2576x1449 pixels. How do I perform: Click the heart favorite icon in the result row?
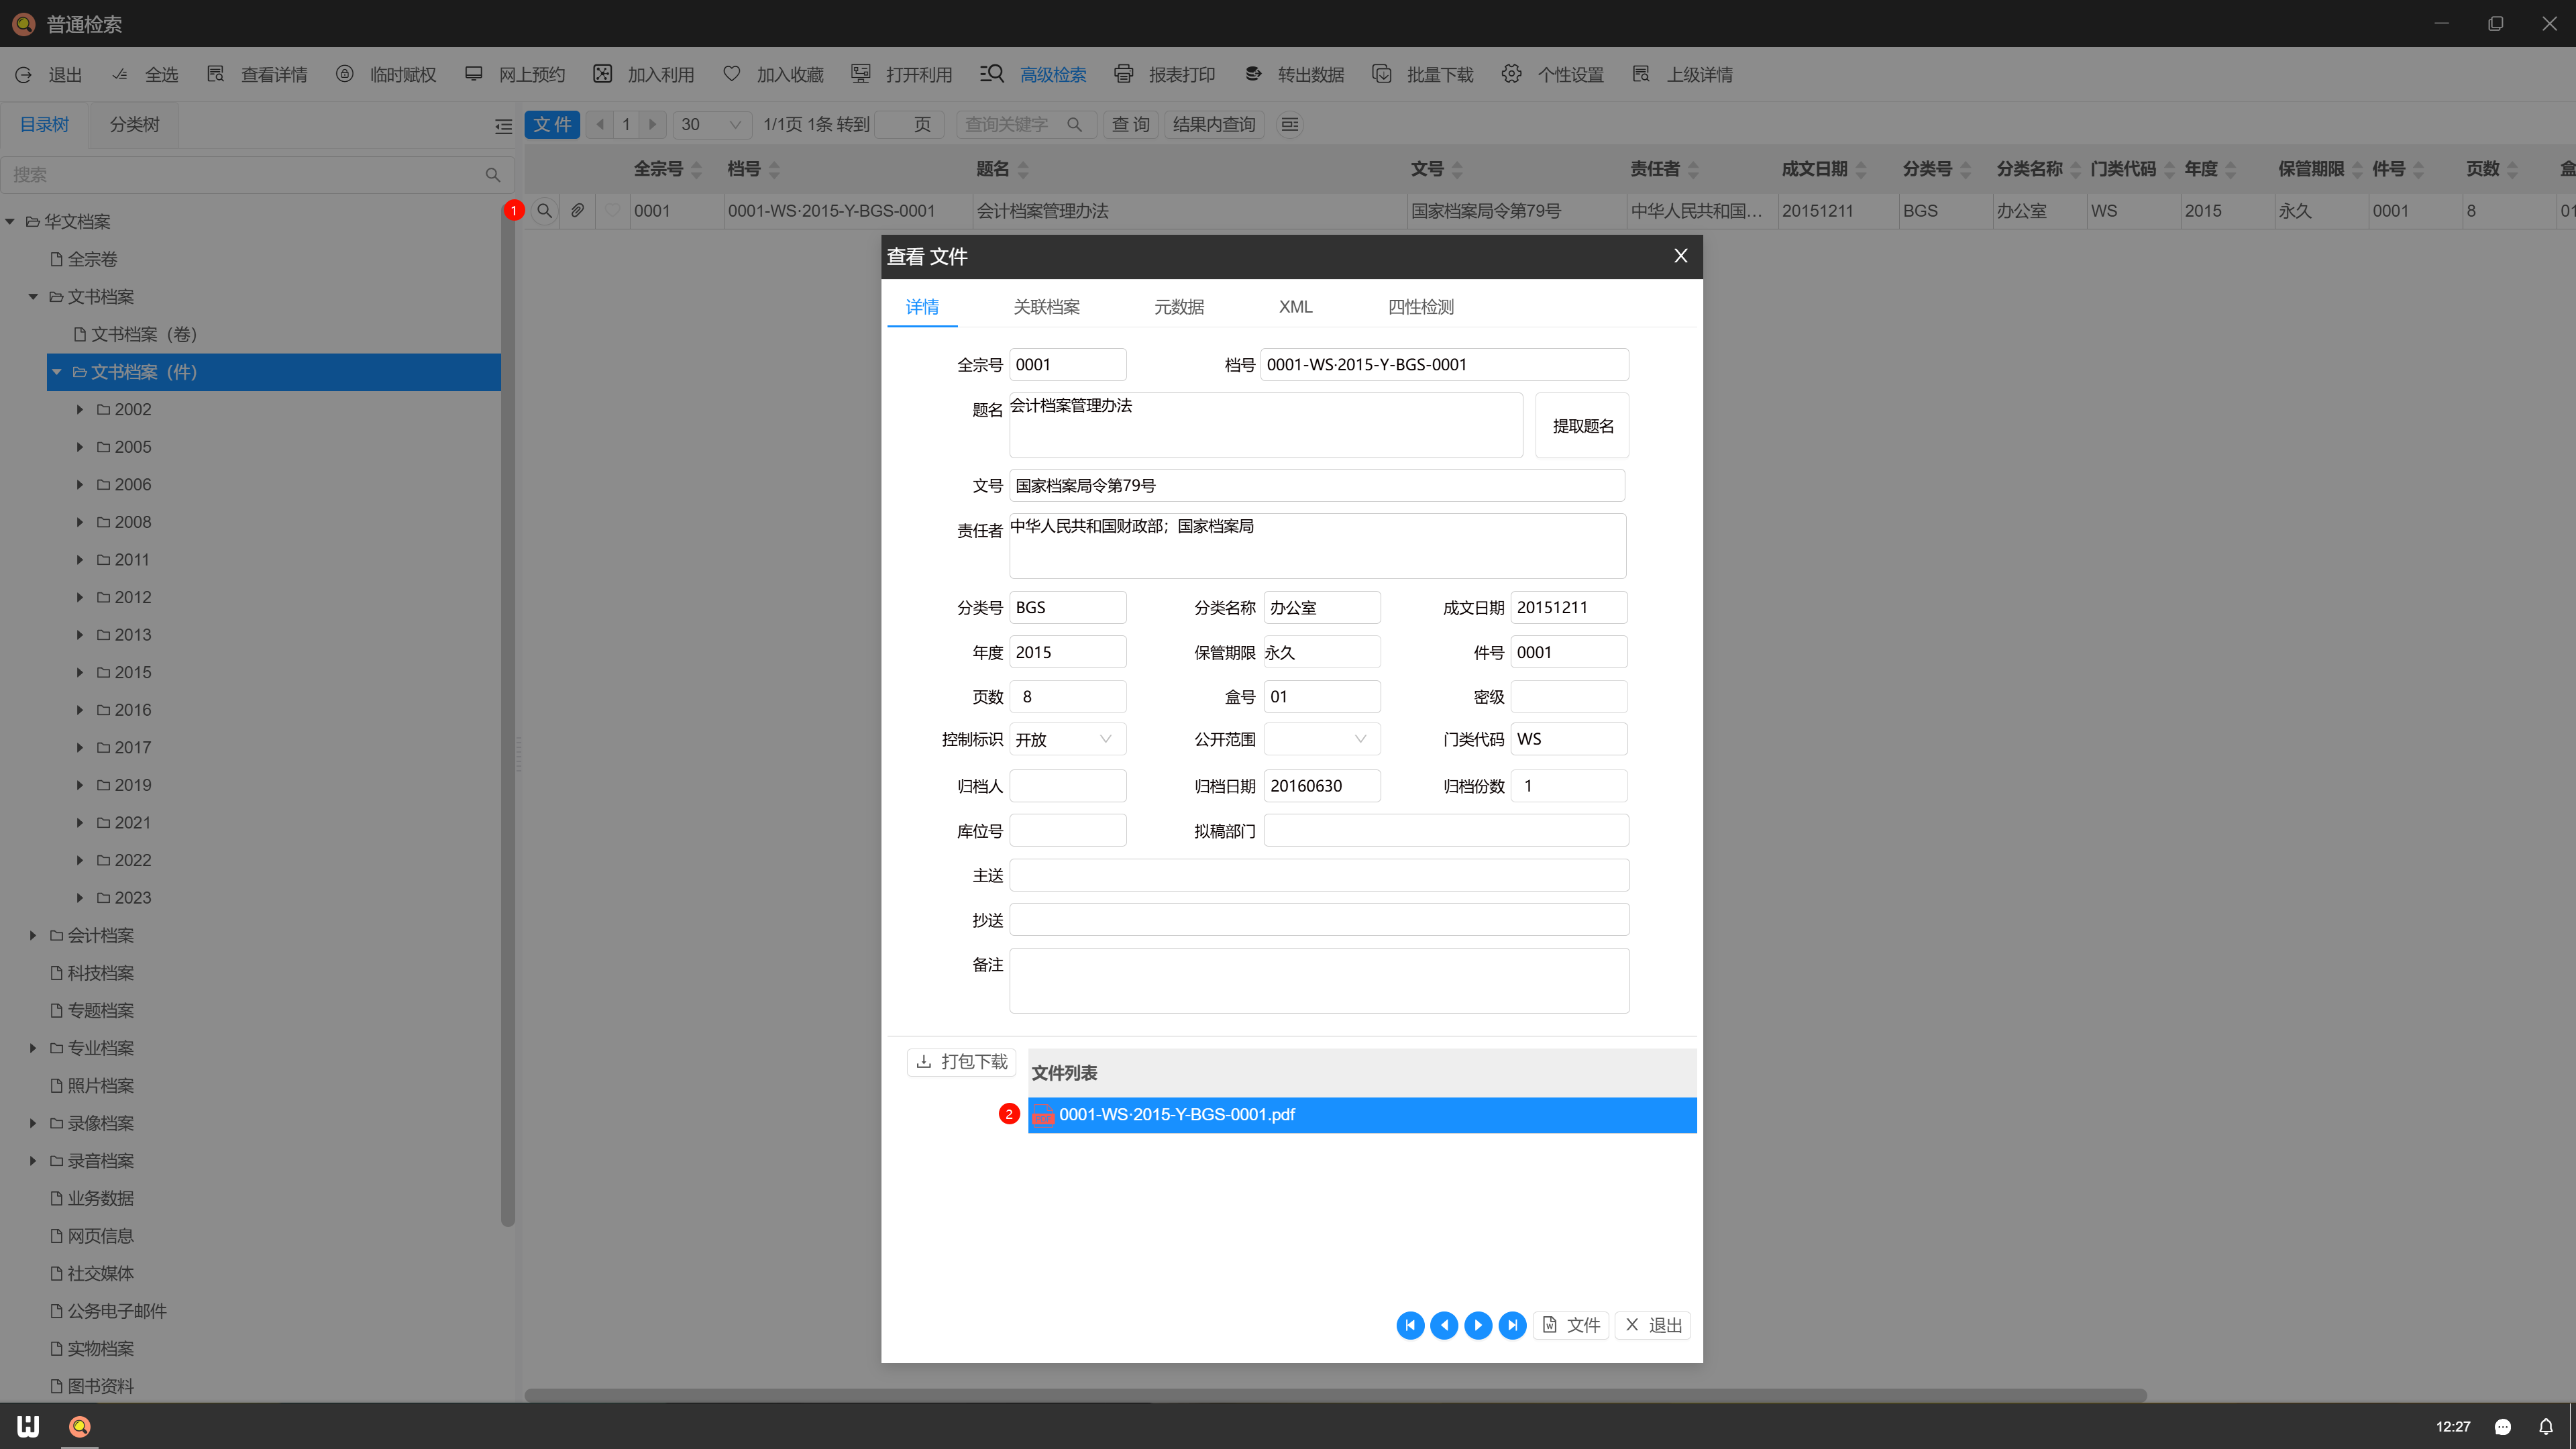[x=612, y=211]
